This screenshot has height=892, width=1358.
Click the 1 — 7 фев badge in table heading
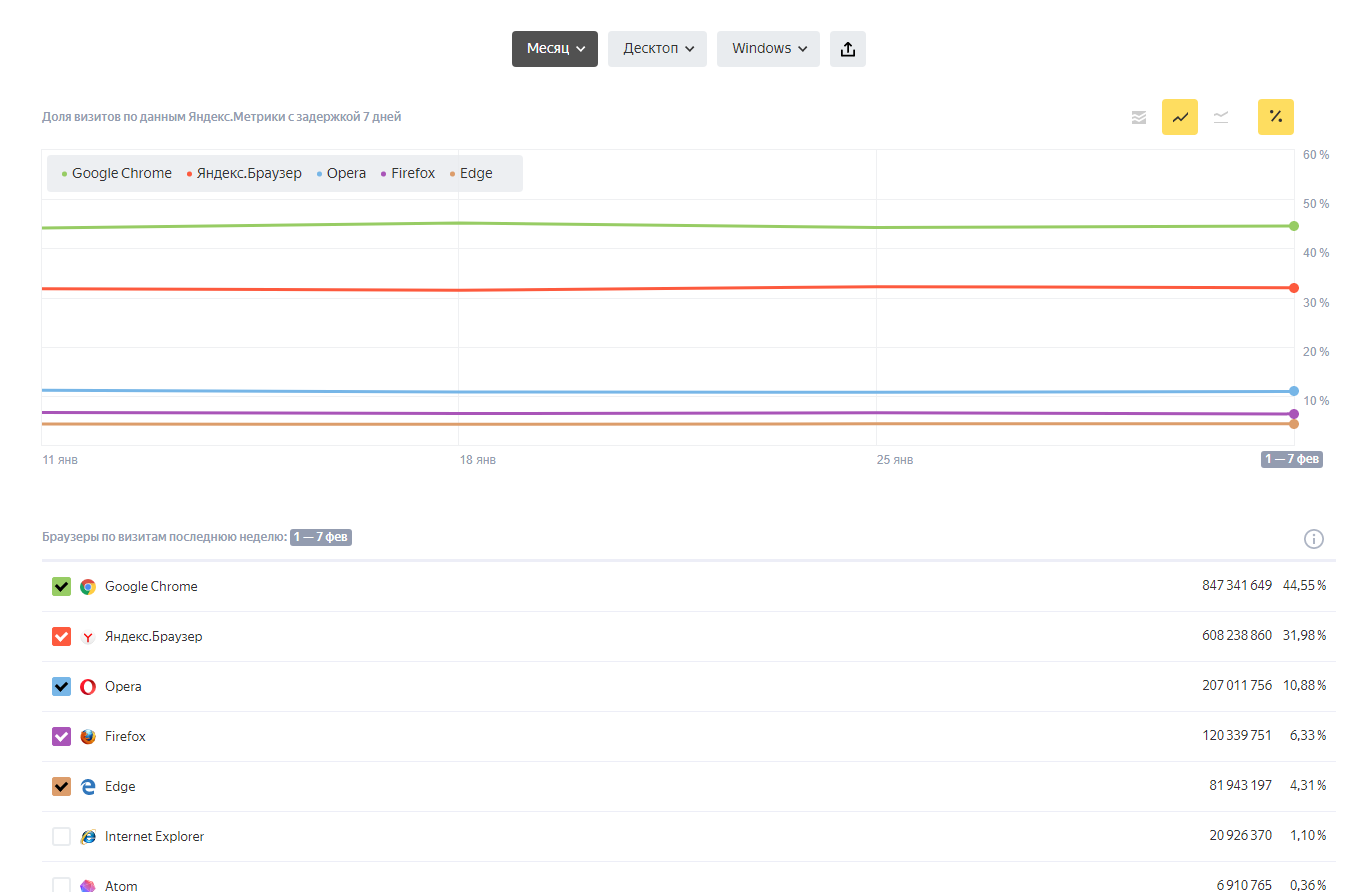[321, 538]
